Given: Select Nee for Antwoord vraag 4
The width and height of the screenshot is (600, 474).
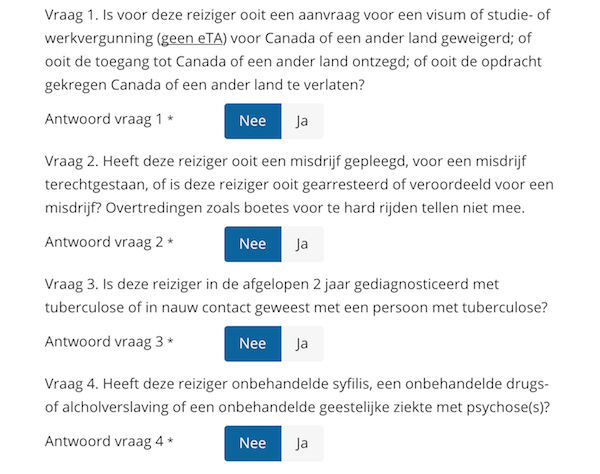Looking at the screenshot, I should coord(253,443).
